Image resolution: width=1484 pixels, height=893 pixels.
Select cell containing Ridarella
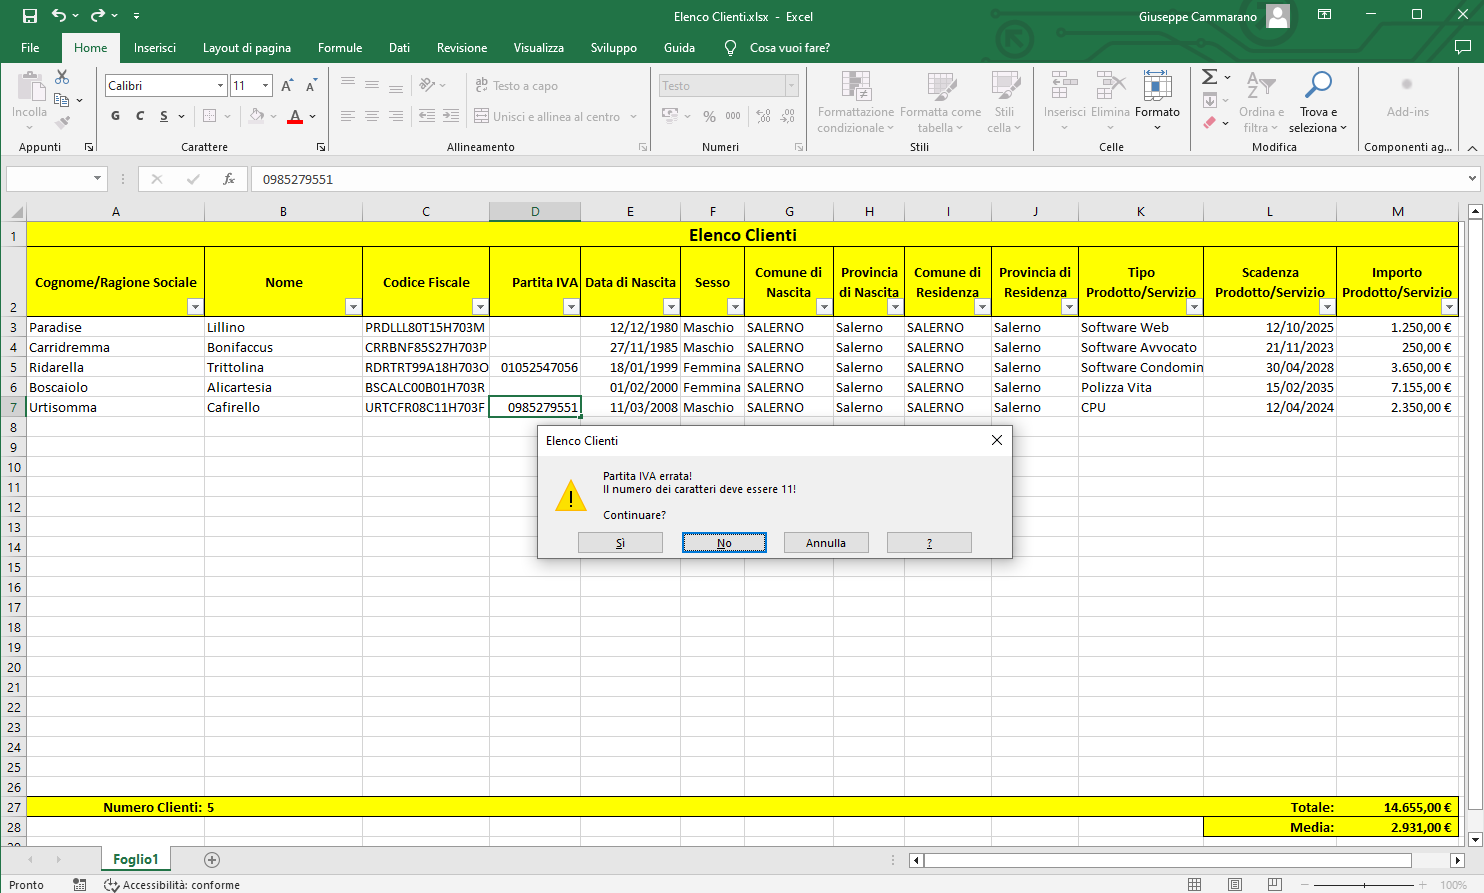pyautogui.click(x=115, y=367)
